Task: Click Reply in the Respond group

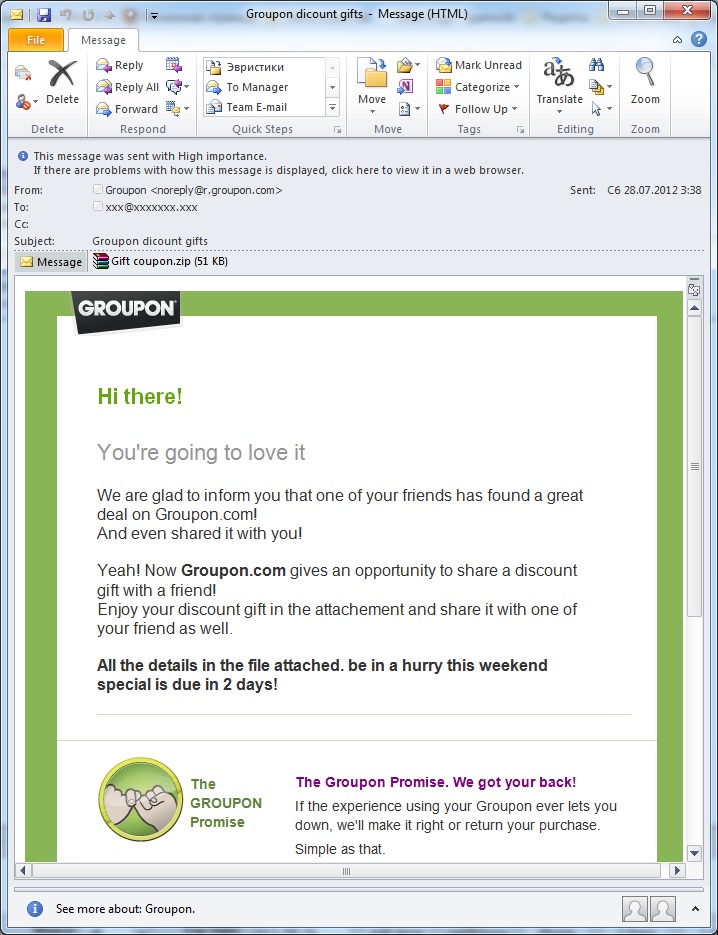Action: (120, 65)
